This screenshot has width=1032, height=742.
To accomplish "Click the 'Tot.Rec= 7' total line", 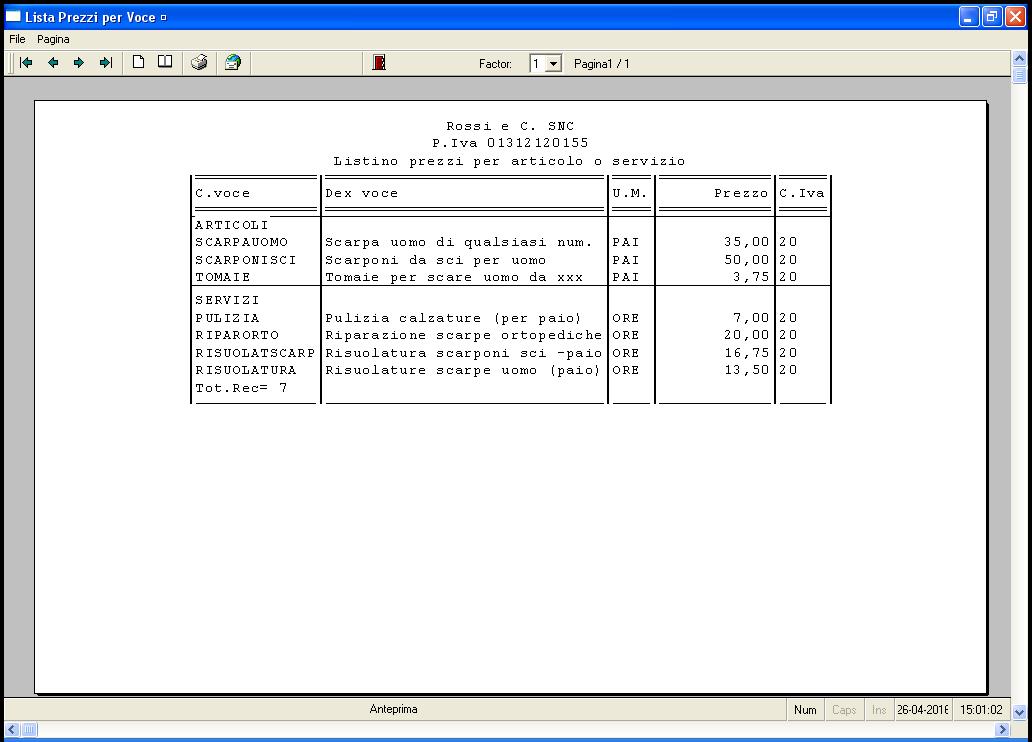I will tap(241, 388).
